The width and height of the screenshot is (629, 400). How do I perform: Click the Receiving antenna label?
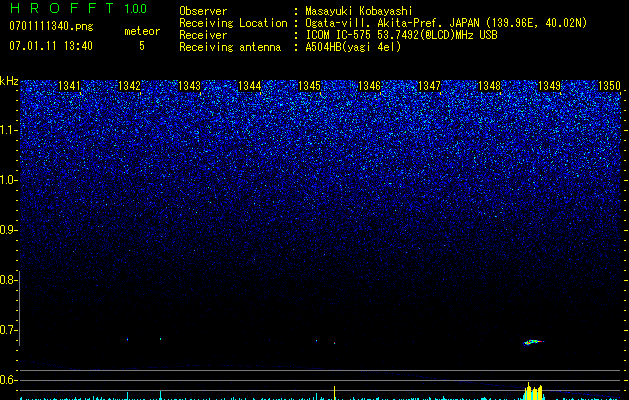(230, 47)
